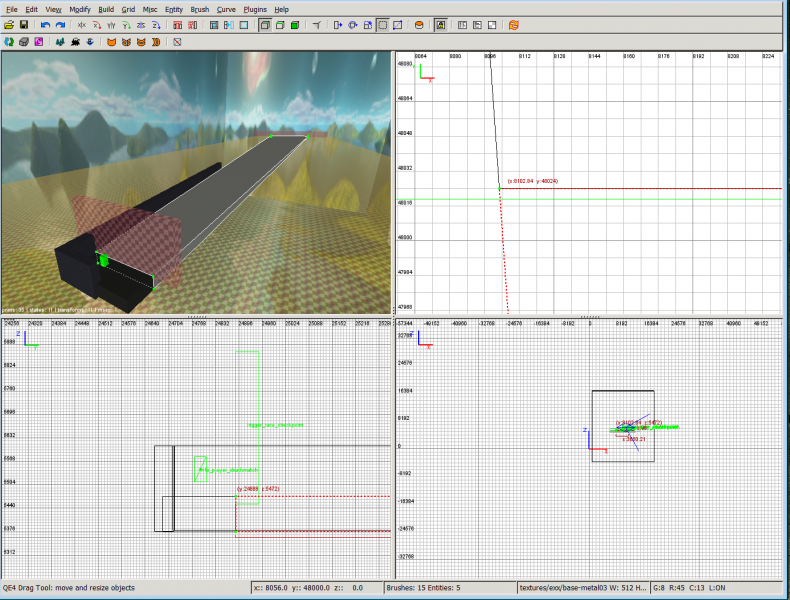Toggle the Texture Lock toolbar button

pyautogui.click(x=440, y=25)
